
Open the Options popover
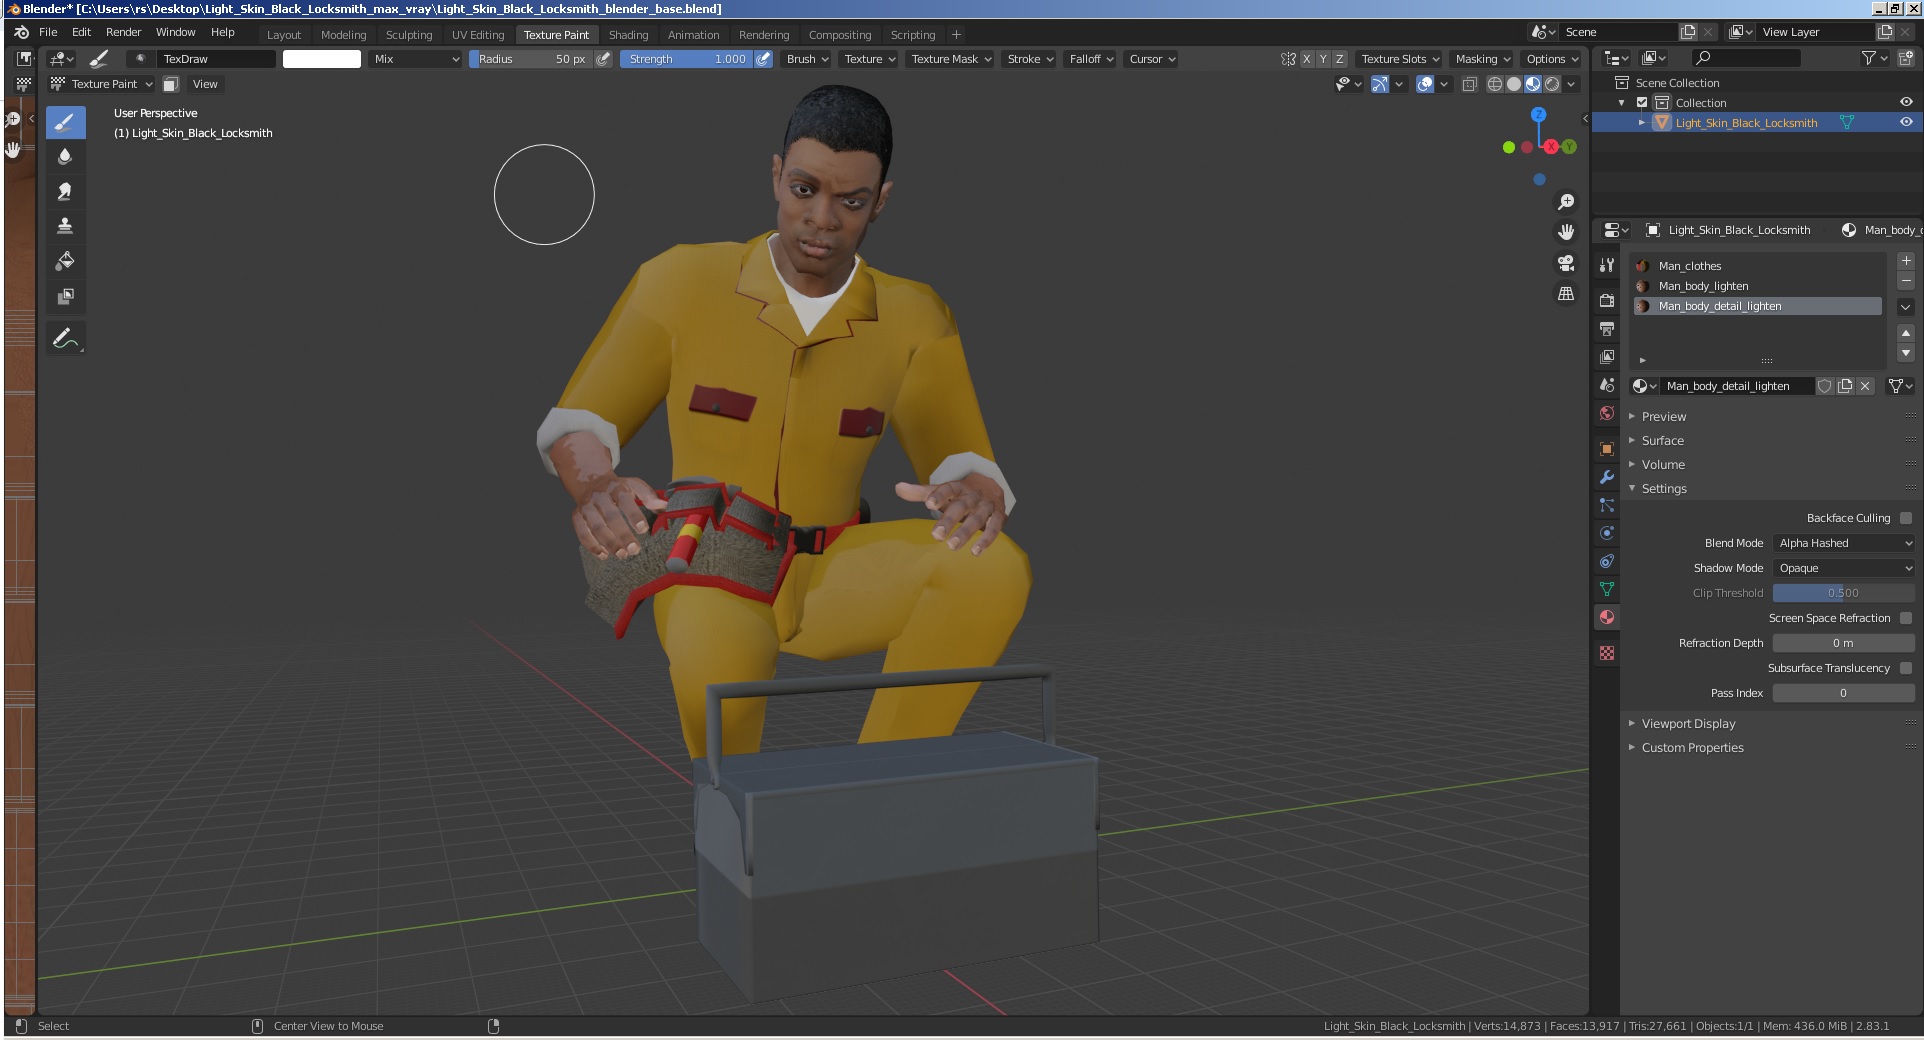click(x=1551, y=59)
